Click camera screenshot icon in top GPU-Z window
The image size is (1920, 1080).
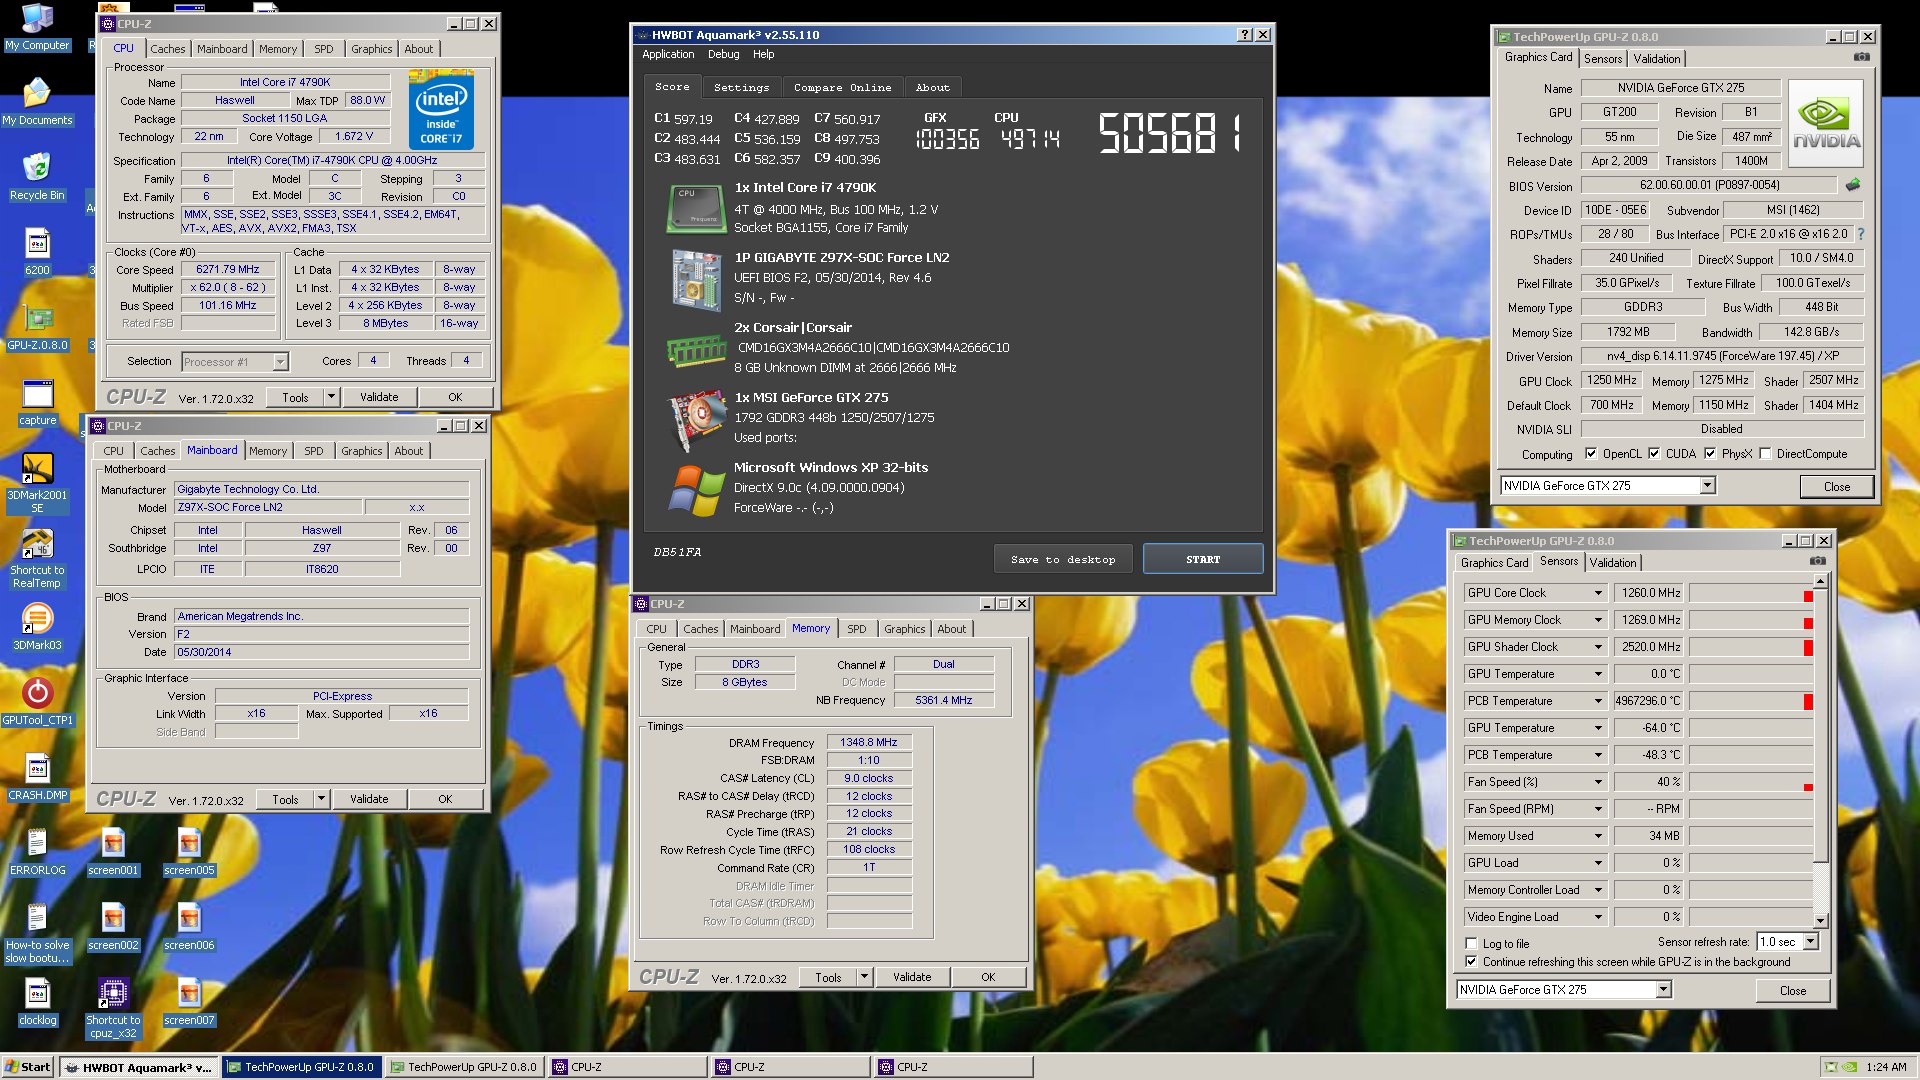(x=1861, y=57)
